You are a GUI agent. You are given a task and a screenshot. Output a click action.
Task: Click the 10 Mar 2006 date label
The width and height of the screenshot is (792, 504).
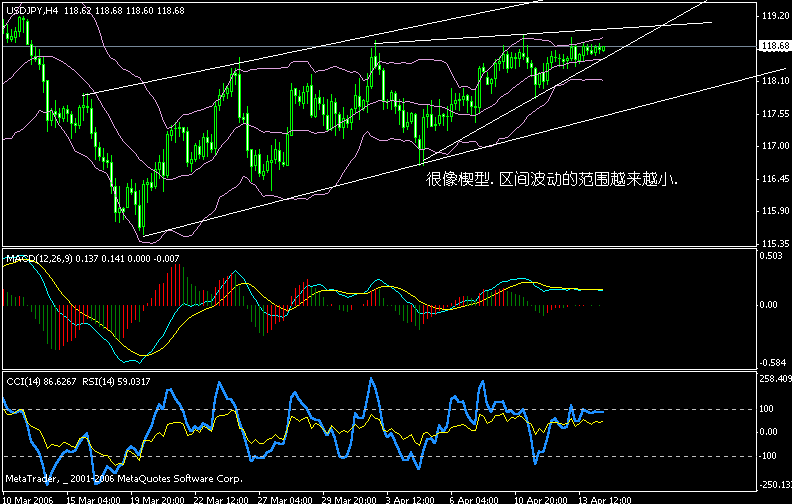(x=28, y=500)
